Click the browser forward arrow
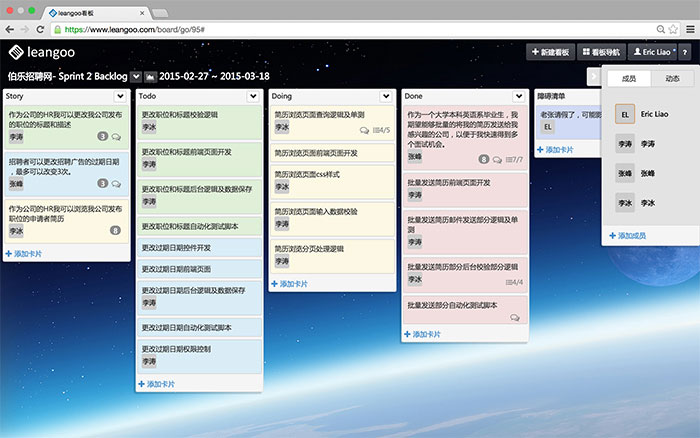700x438 pixels. (x=25, y=29)
